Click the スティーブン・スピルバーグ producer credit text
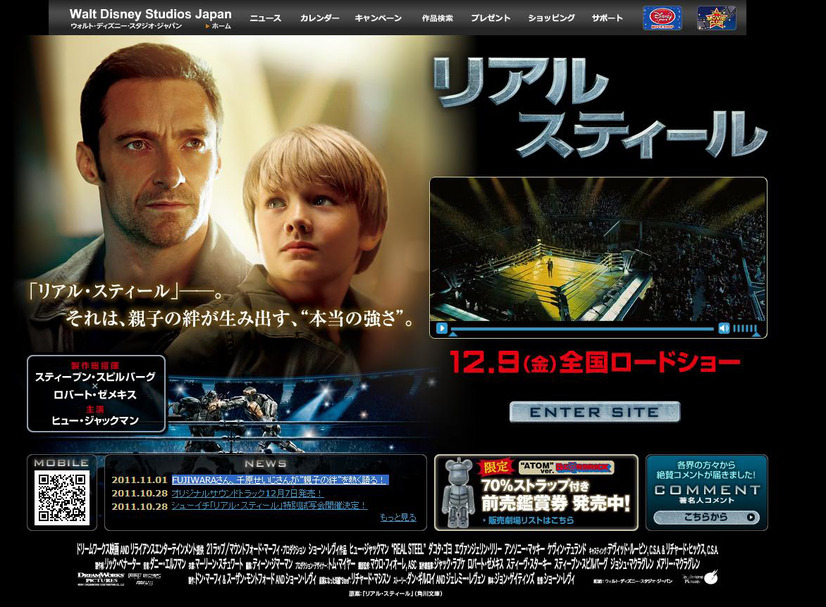The height and width of the screenshot is (607, 826). [x=95, y=377]
